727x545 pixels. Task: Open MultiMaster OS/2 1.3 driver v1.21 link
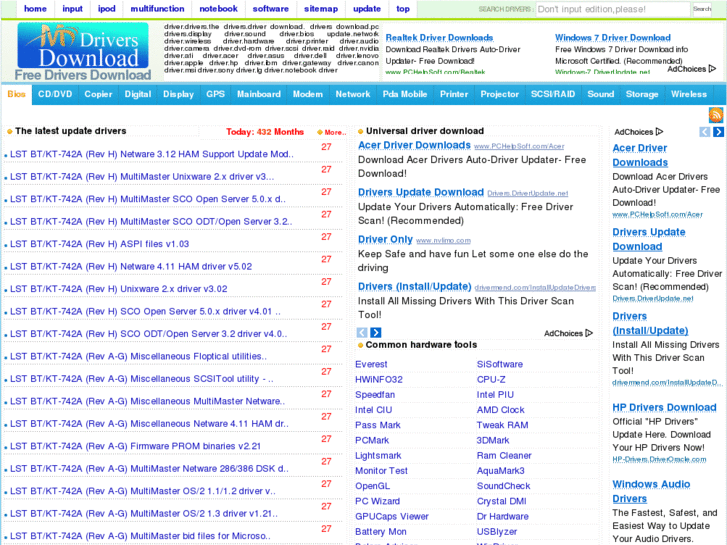click(x=144, y=513)
